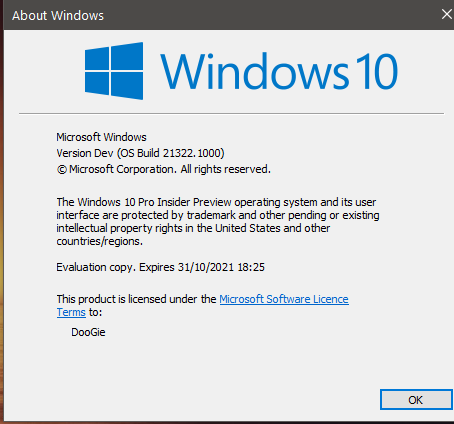
Task: Click the Windows 10 wordmark
Action: [279, 71]
